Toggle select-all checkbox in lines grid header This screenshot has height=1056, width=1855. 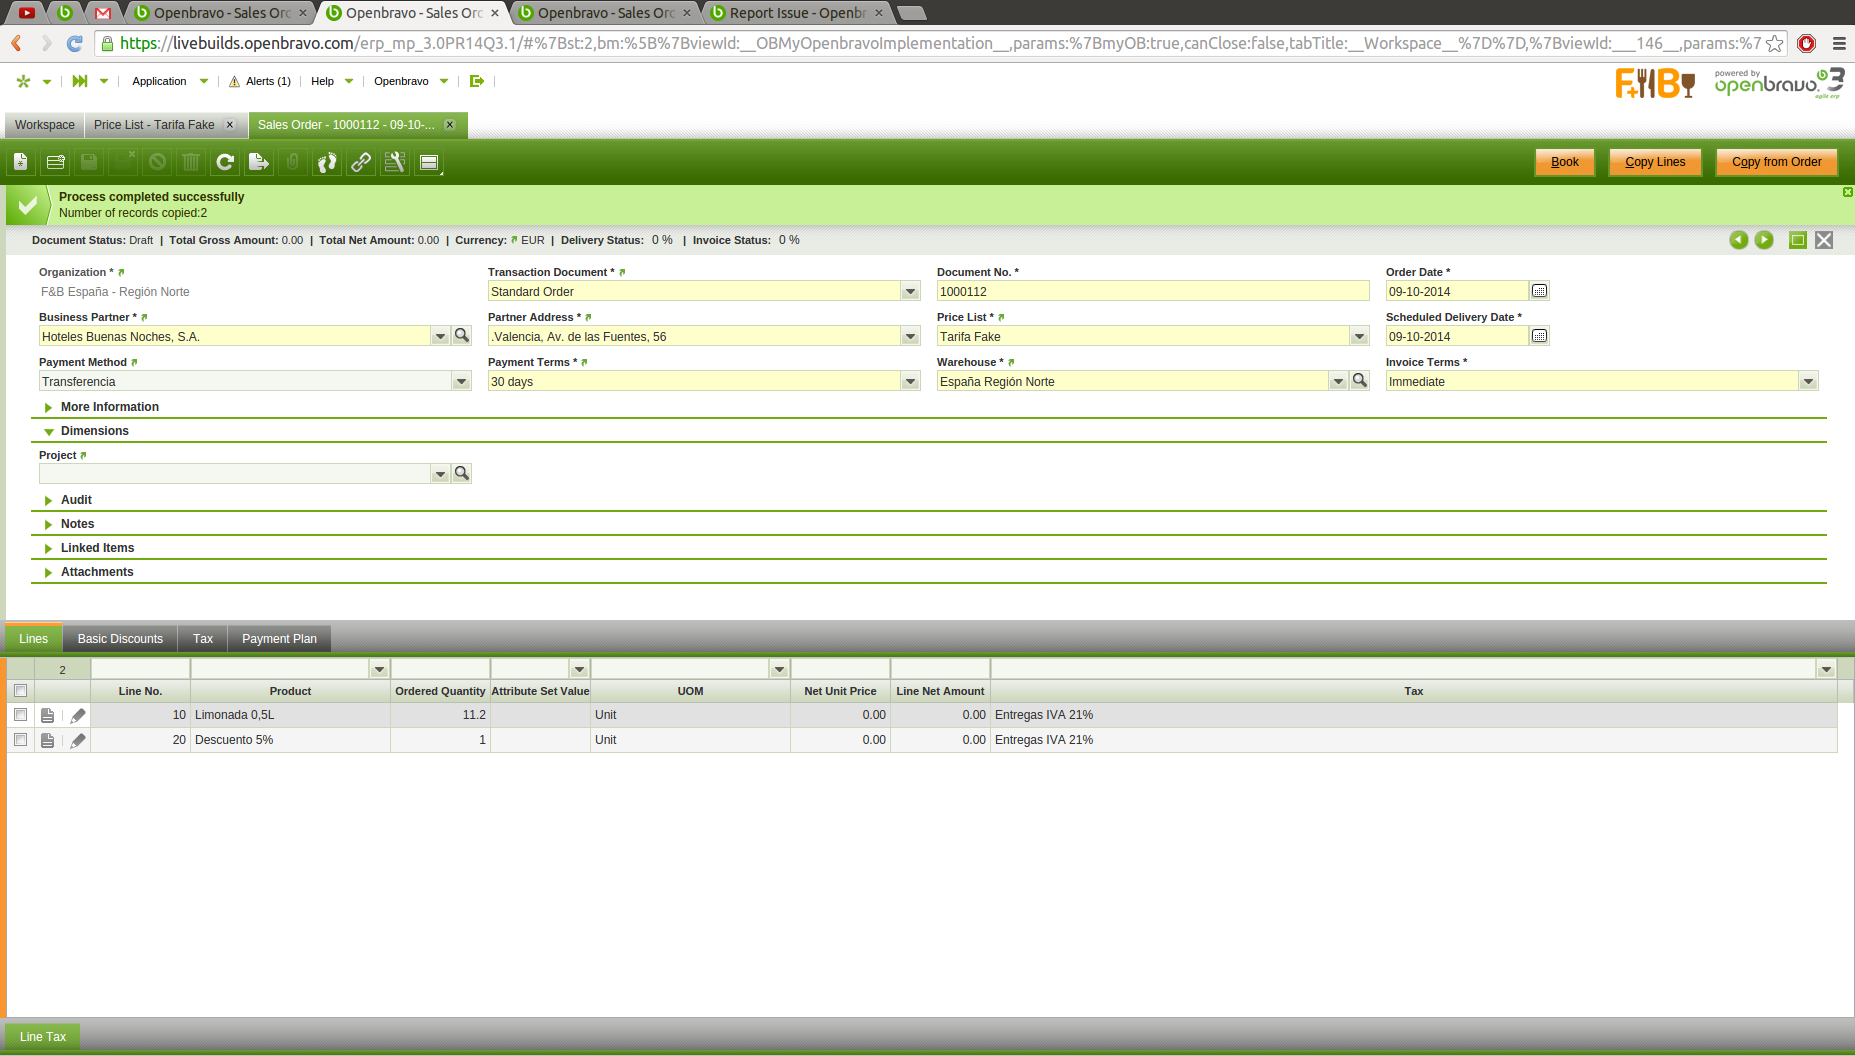[20, 691]
